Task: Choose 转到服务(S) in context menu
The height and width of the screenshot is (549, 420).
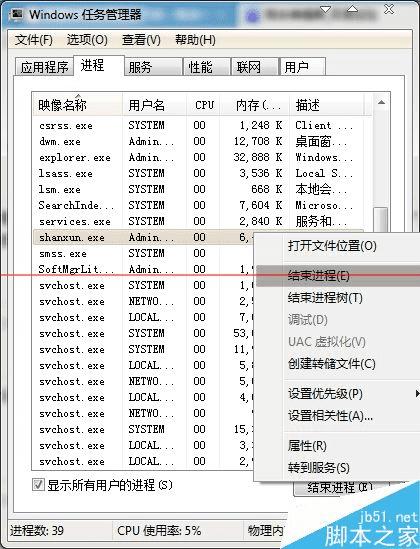Action: pyautogui.click(x=337, y=468)
